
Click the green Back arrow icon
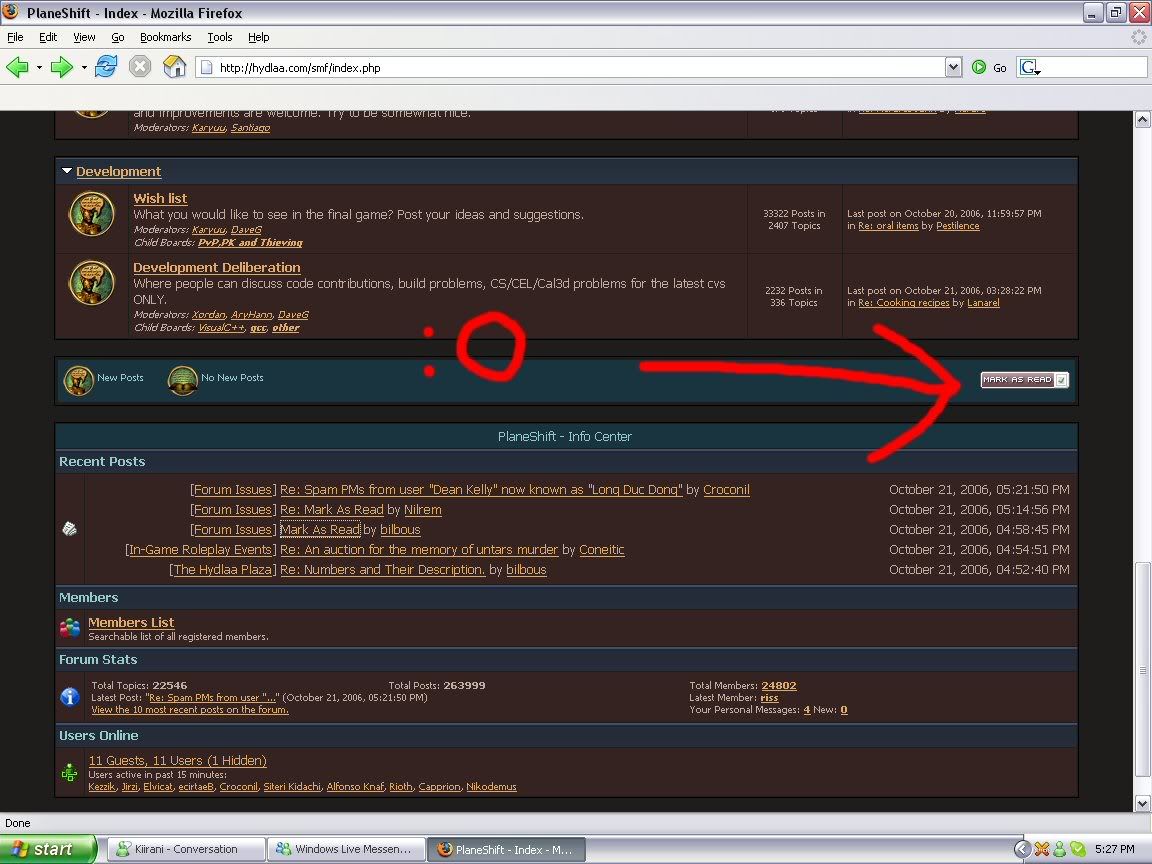pyautogui.click(x=17, y=67)
